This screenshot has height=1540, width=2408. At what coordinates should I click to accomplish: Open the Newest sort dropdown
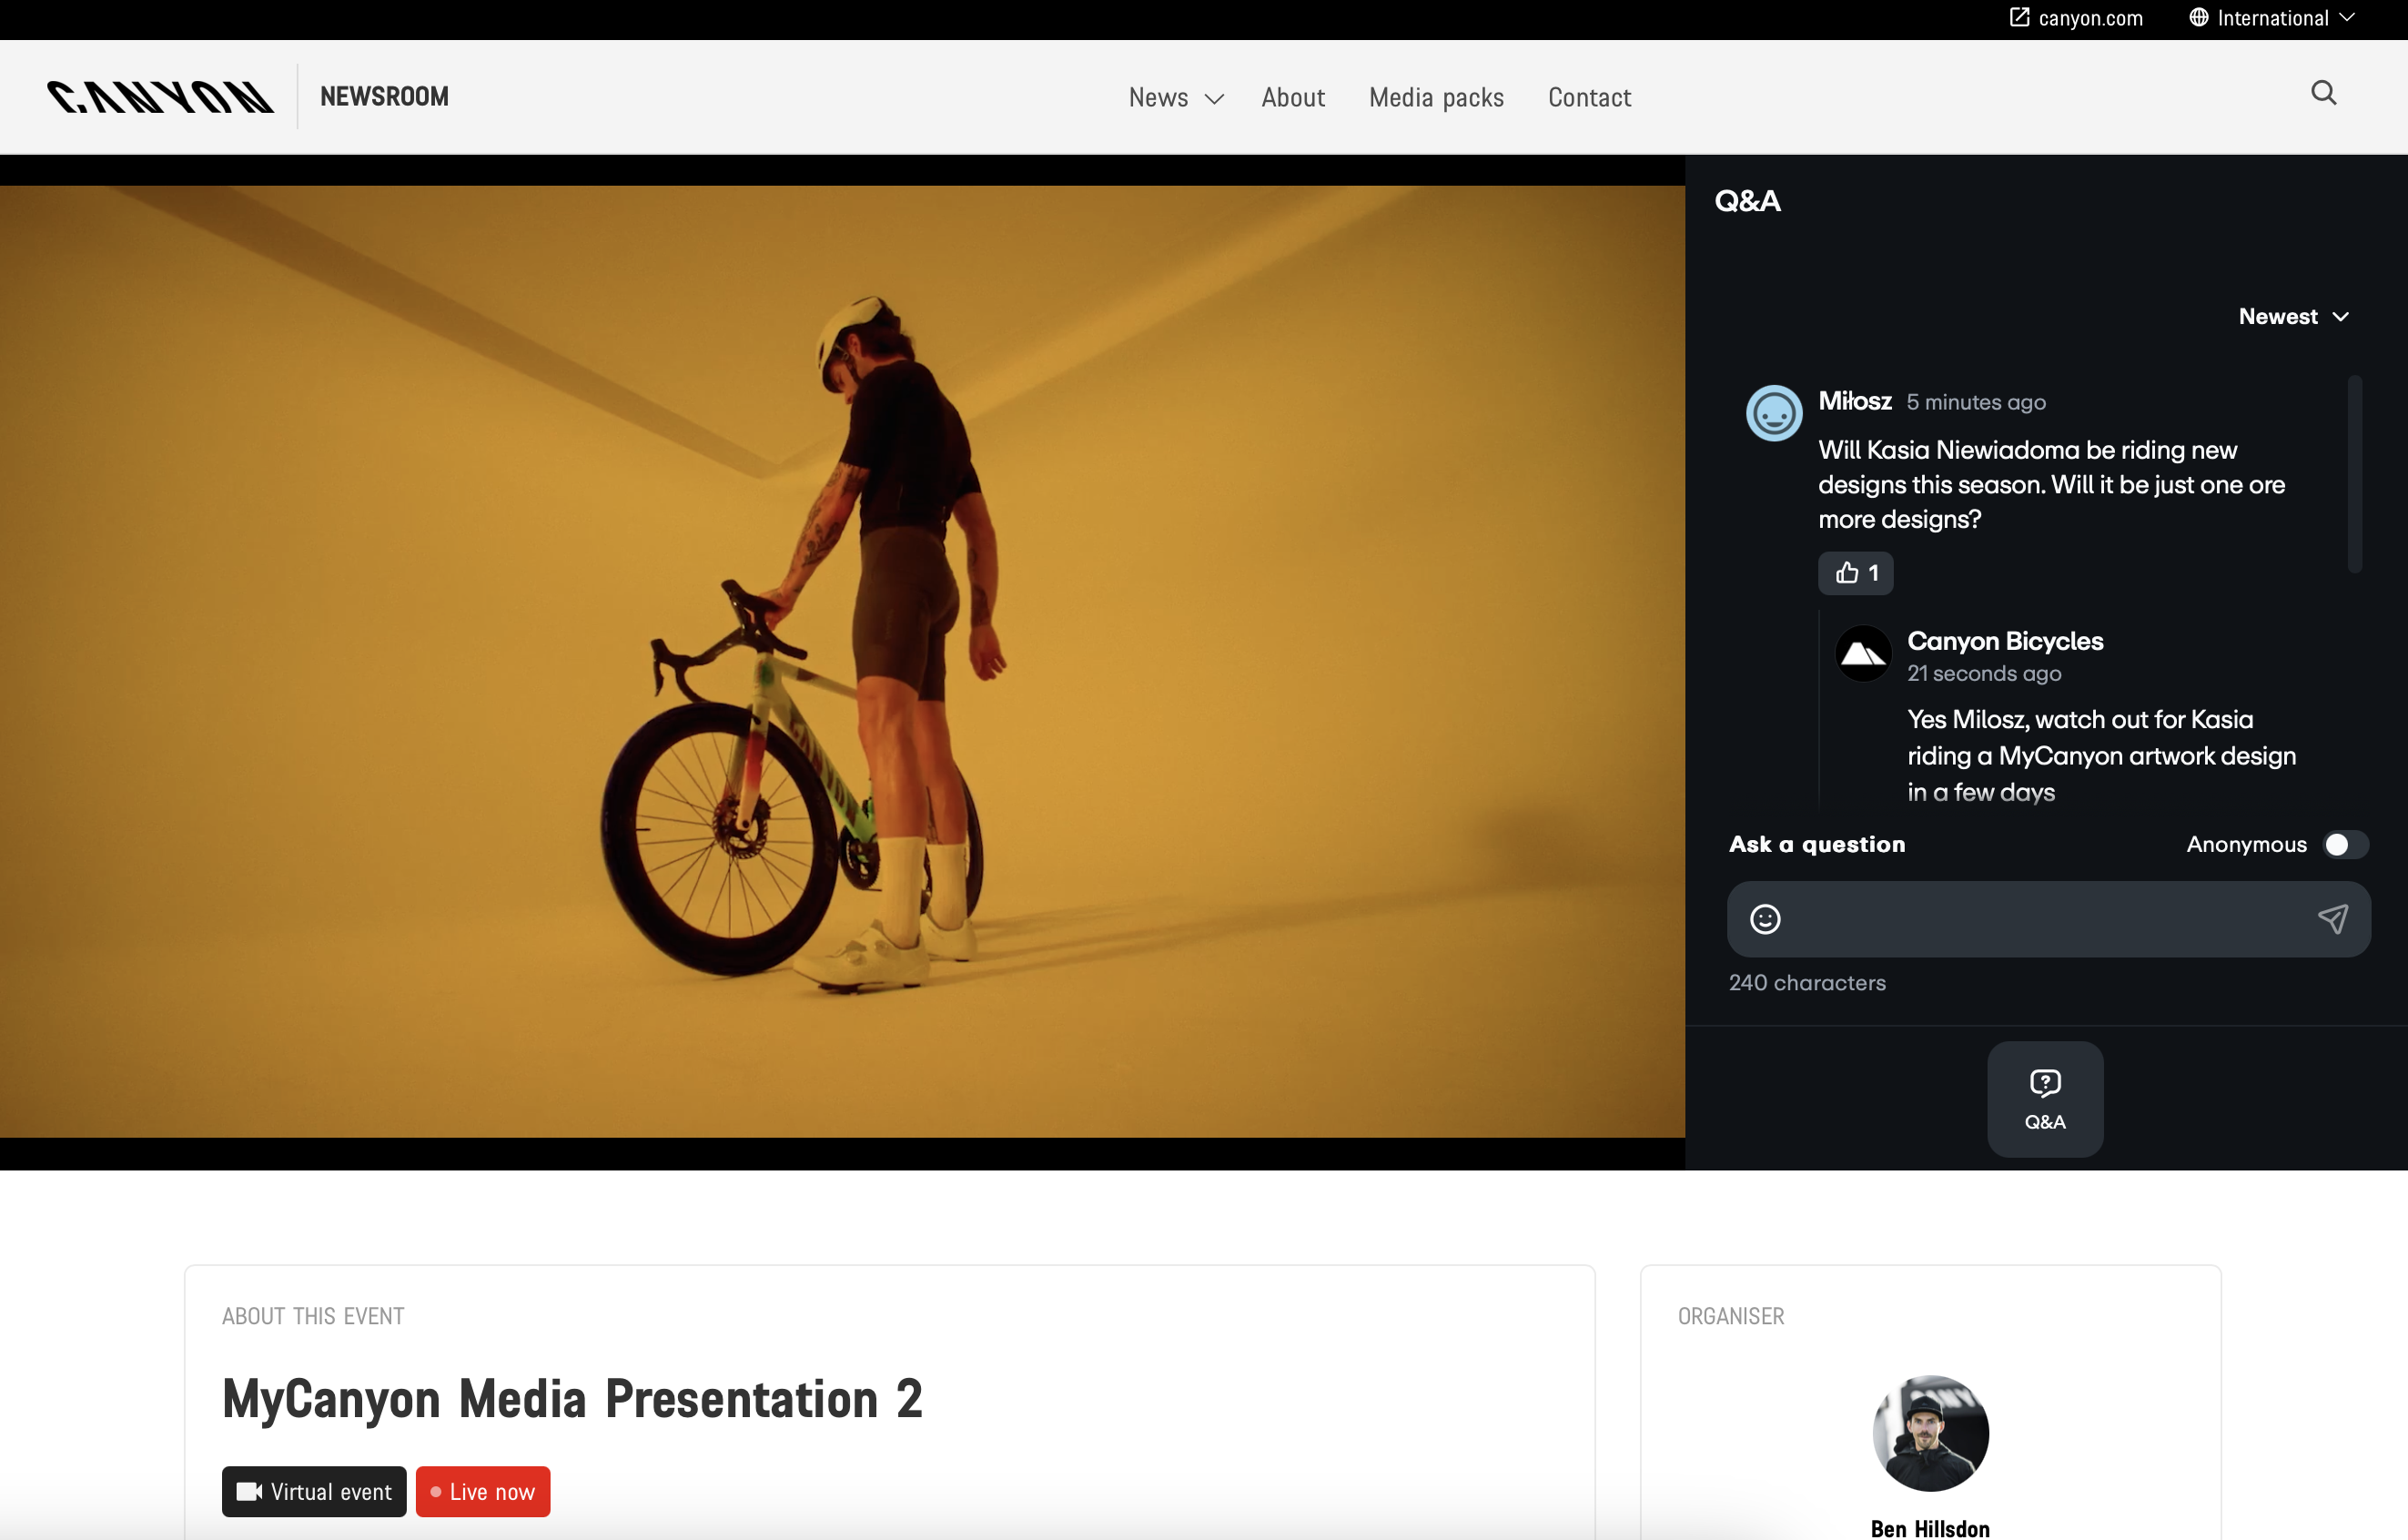point(2293,317)
